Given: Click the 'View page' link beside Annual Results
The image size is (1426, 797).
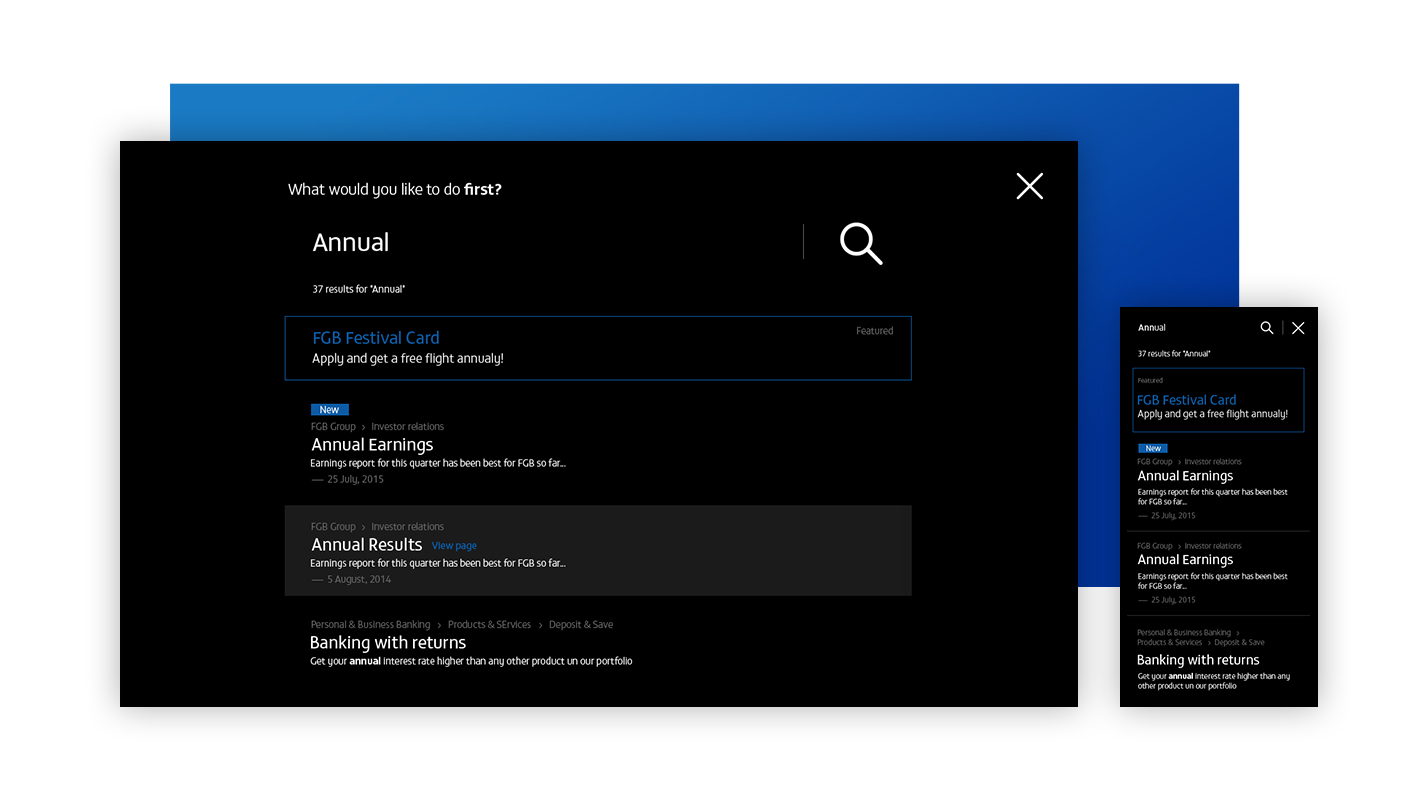Looking at the screenshot, I should 454,546.
